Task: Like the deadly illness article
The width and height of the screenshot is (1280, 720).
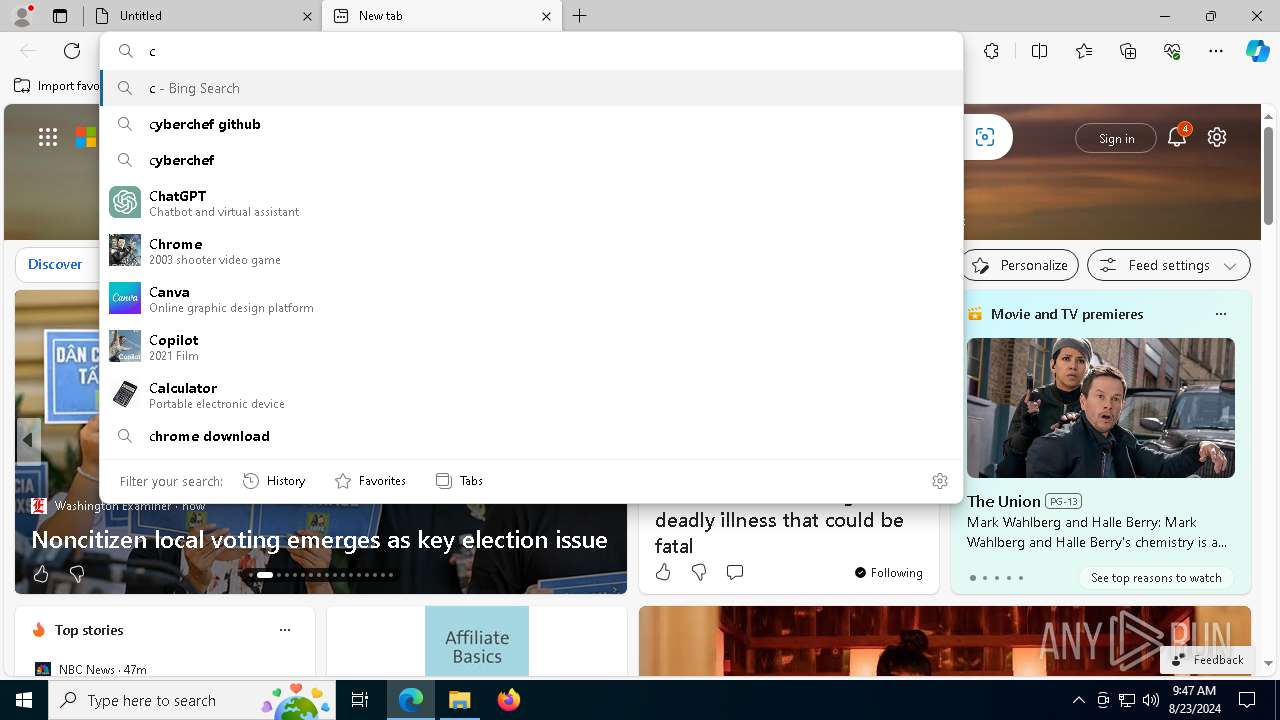Action: pos(663,572)
